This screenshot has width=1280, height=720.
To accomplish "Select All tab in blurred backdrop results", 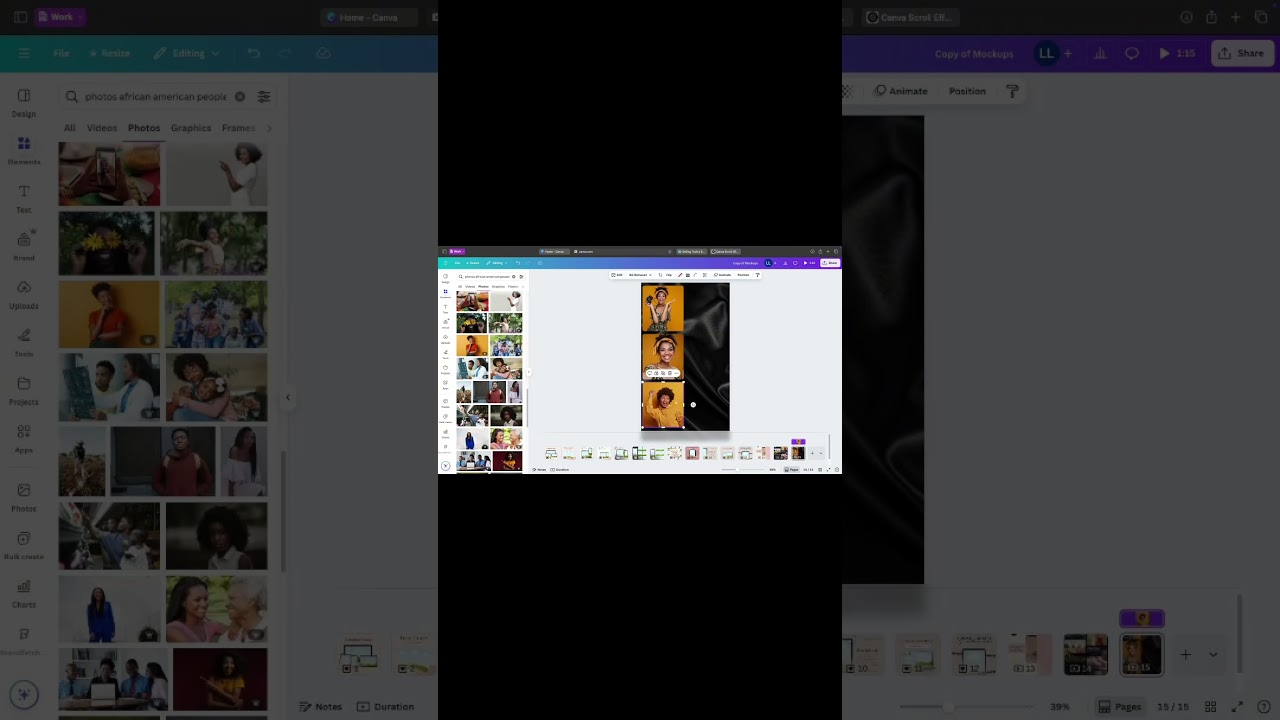I will [x=69, y=128].
